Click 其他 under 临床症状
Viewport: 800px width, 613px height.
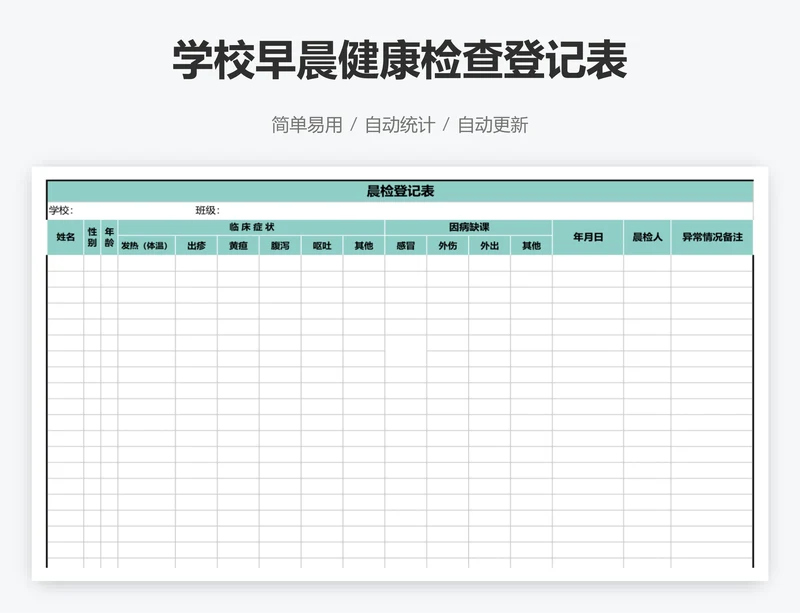(364, 246)
